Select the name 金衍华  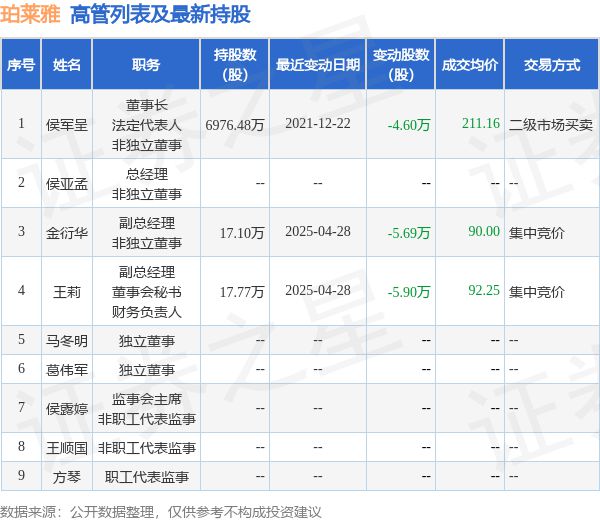[x=67, y=233]
